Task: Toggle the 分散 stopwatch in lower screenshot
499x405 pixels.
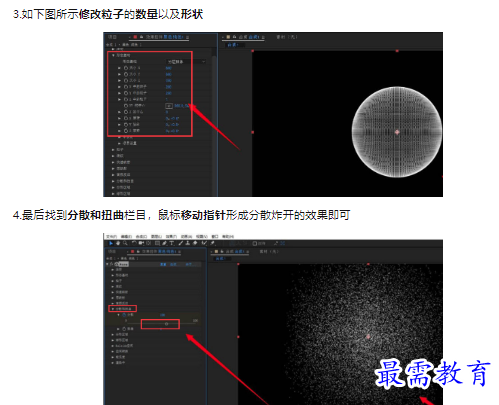Action: (124, 315)
